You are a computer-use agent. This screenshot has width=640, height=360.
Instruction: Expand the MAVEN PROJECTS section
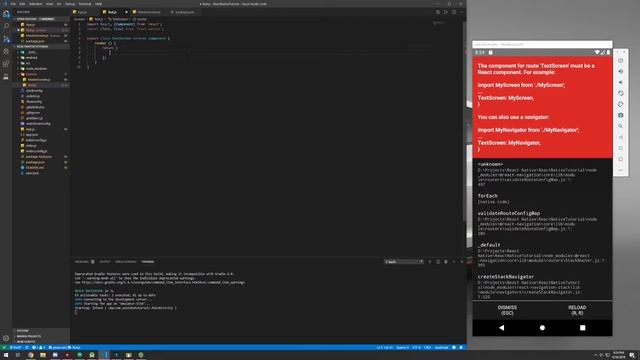[x=41, y=336]
